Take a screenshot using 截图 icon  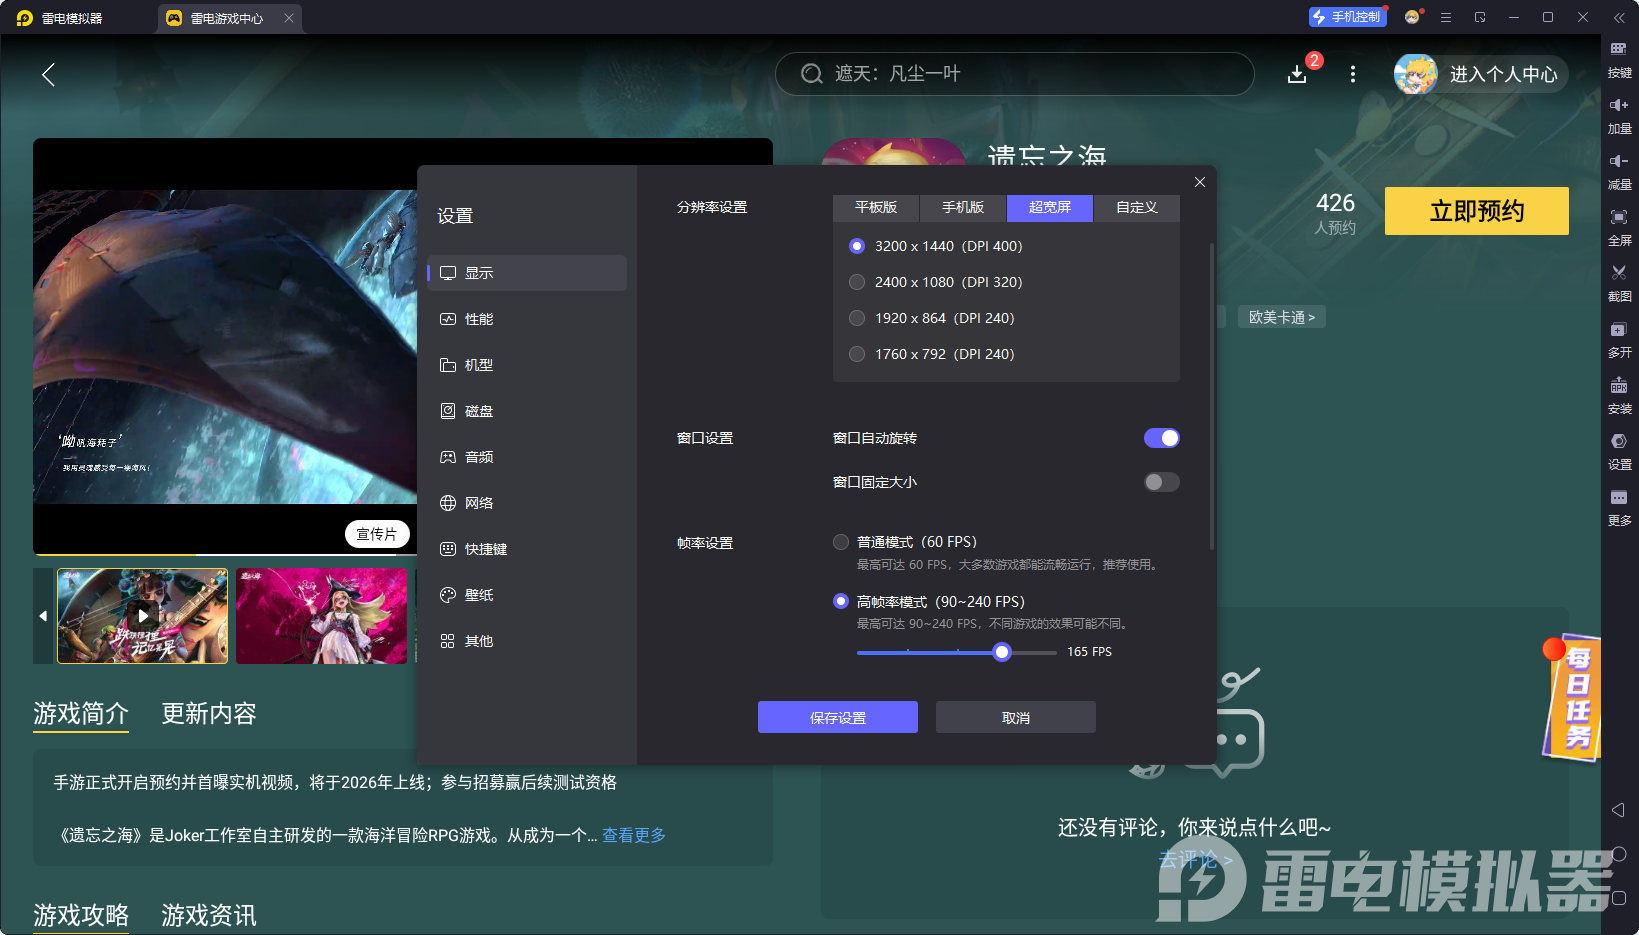click(1620, 283)
